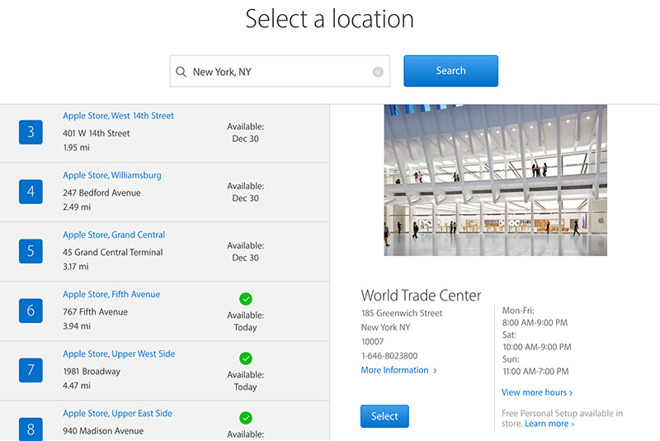660x441 pixels.
Task: Click the Select button for World Trade Center
Action: click(x=384, y=416)
